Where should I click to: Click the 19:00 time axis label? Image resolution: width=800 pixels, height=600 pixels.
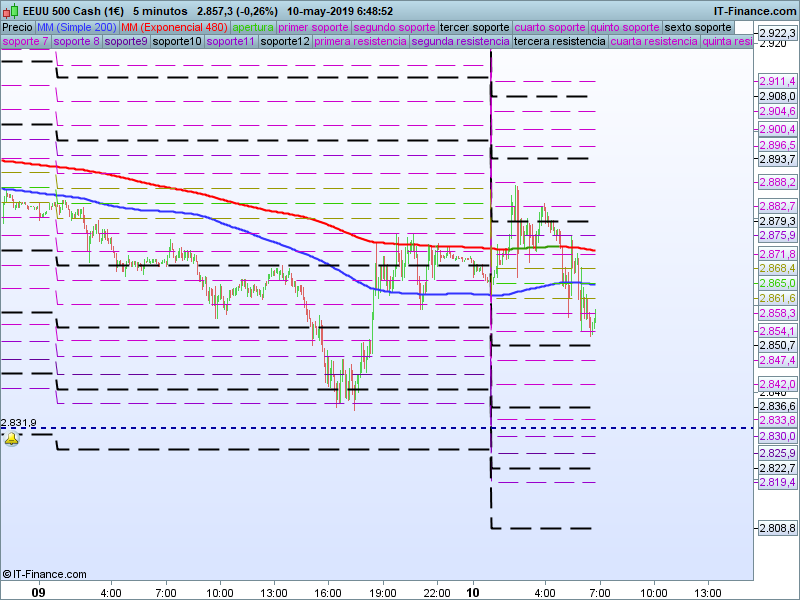coord(383,593)
